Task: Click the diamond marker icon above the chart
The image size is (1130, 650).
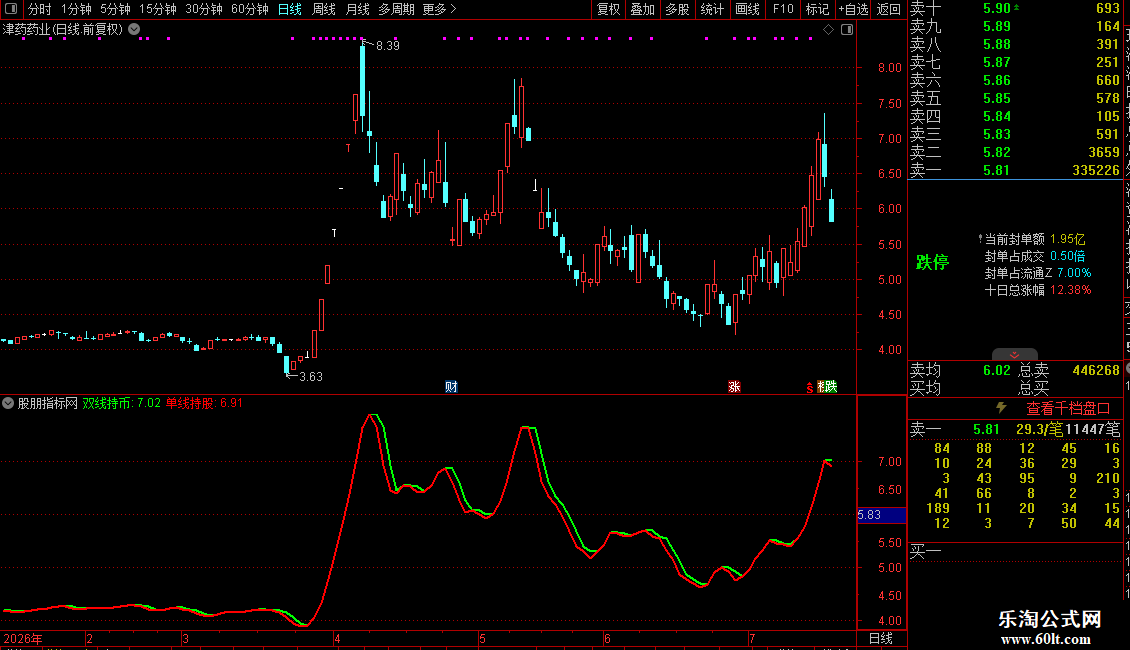Action: [829, 30]
